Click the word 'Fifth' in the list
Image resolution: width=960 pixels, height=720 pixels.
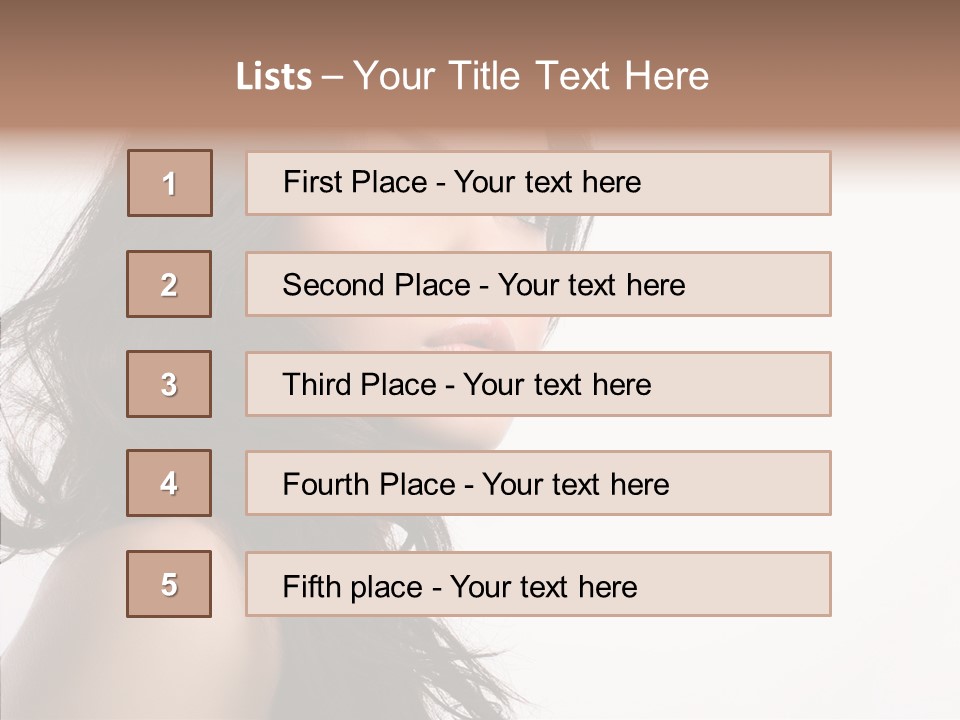coord(311,586)
